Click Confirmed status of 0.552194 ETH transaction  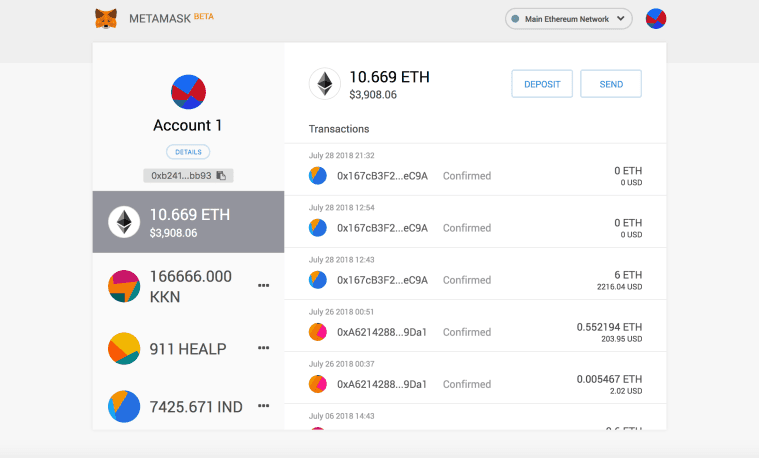(x=467, y=332)
